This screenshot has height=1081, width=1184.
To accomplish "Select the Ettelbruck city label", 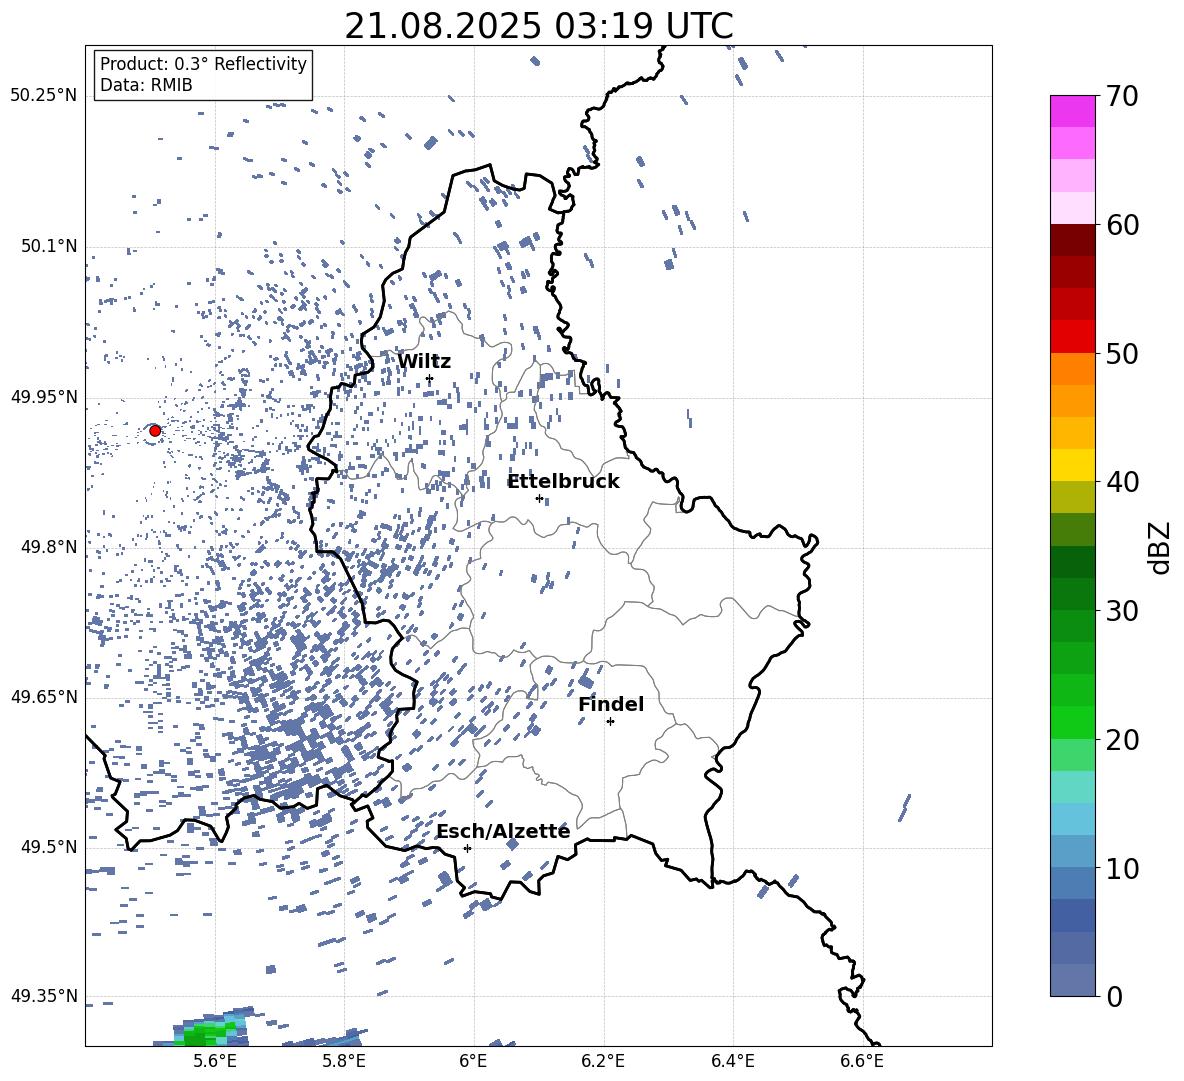I will 563,481.
